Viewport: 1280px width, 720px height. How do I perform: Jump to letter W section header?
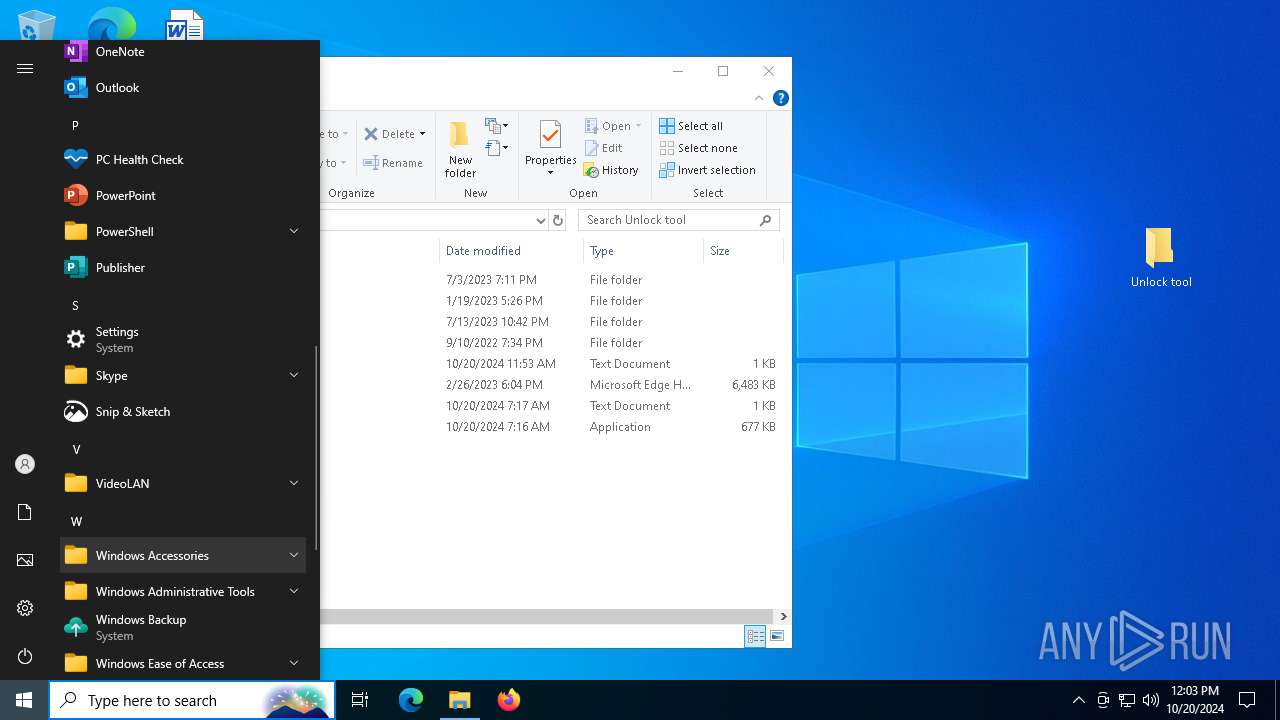pyautogui.click(x=76, y=521)
